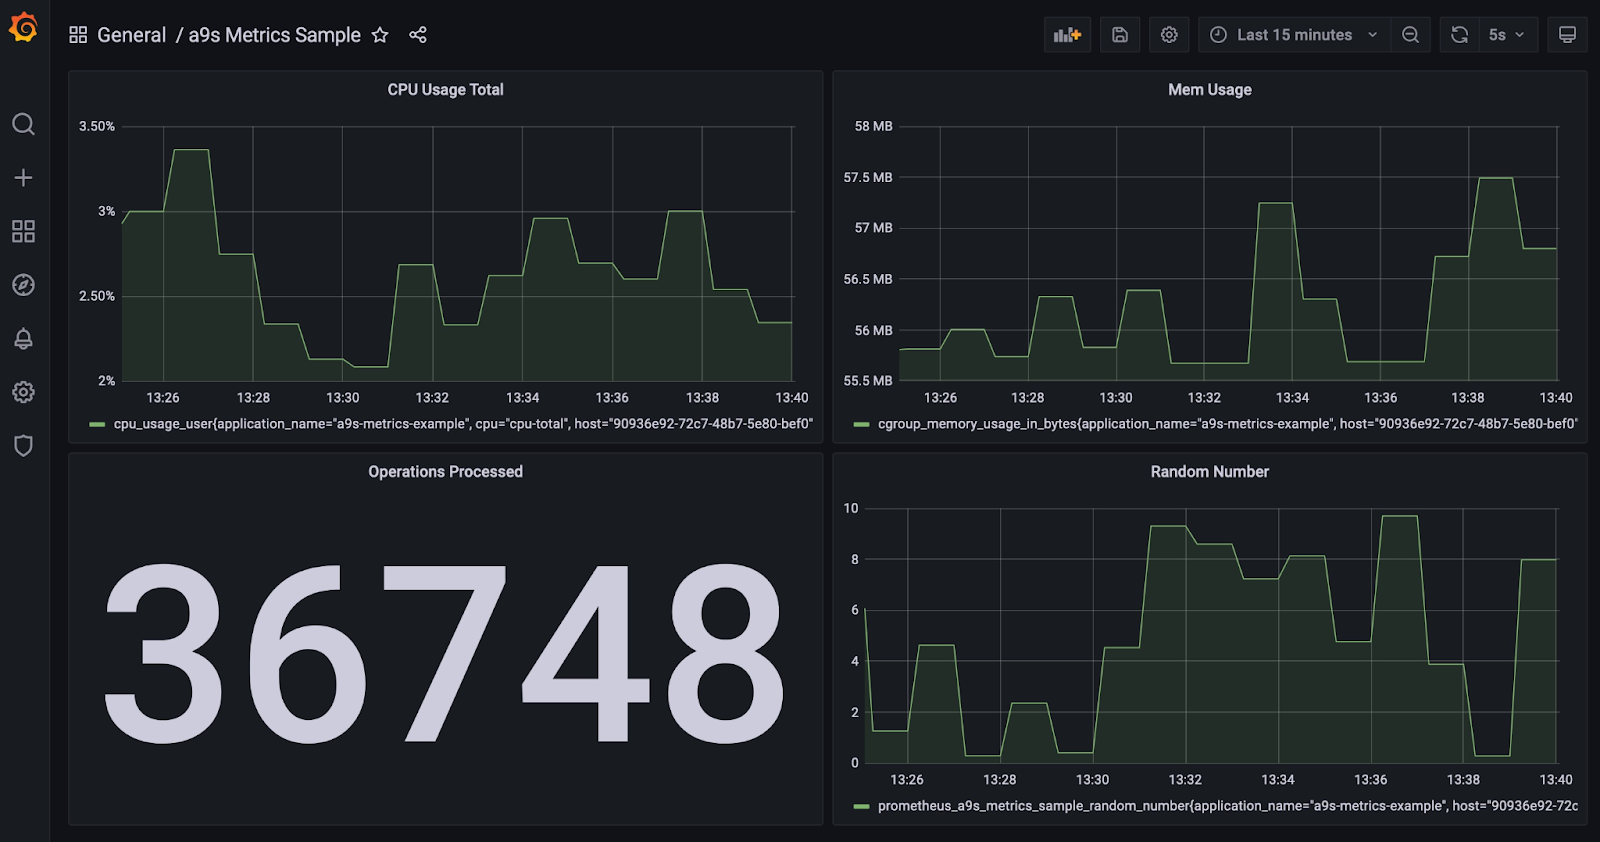The image size is (1600, 842).
Task: Open the Configuration gear in sidebar
Action: pos(23,392)
